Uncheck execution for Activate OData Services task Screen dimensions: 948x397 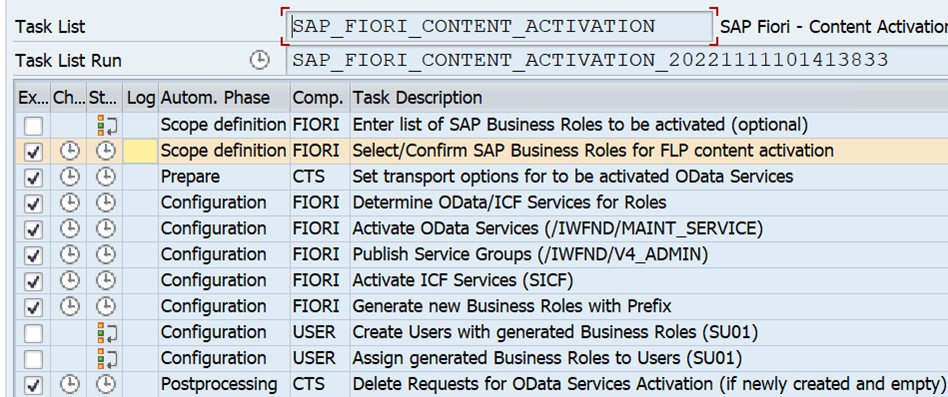(x=33, y=230)
